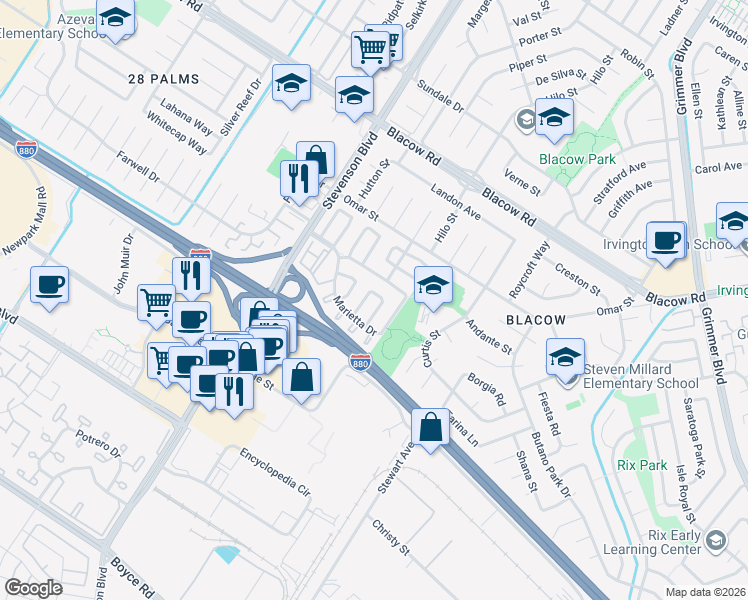This screenshot has width=748, height=600.
Task: Click the Roycroft Way street label
Action: pos(529,270)
